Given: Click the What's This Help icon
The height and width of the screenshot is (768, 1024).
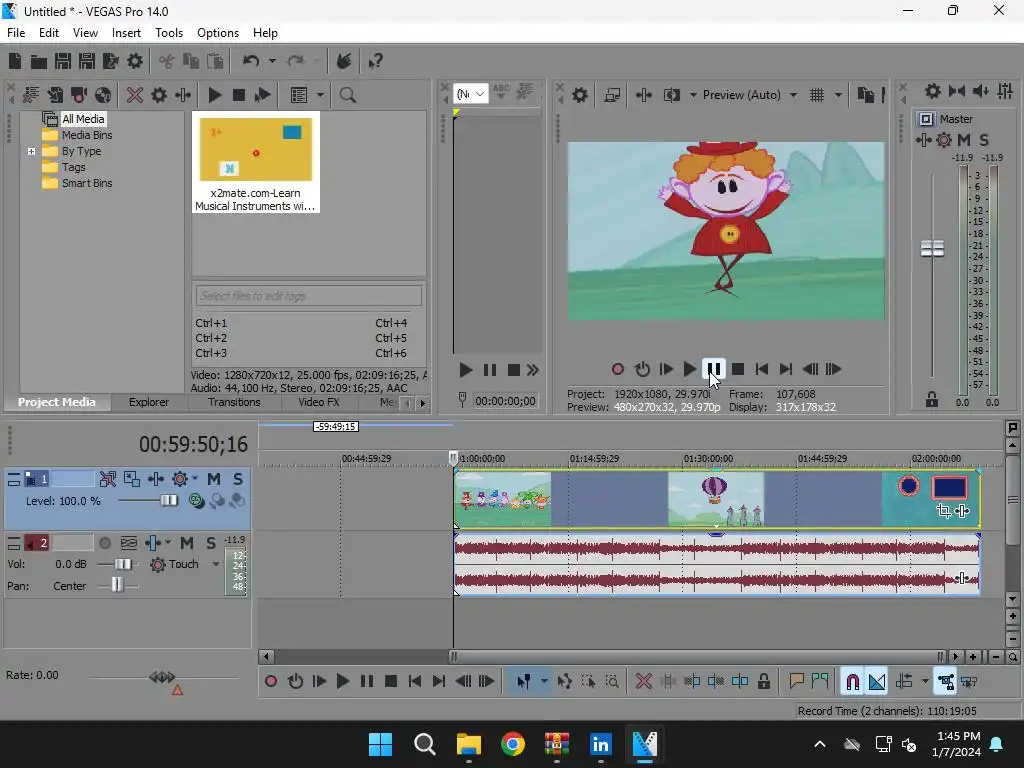Looking at the screenshot, I should [376, 61].
